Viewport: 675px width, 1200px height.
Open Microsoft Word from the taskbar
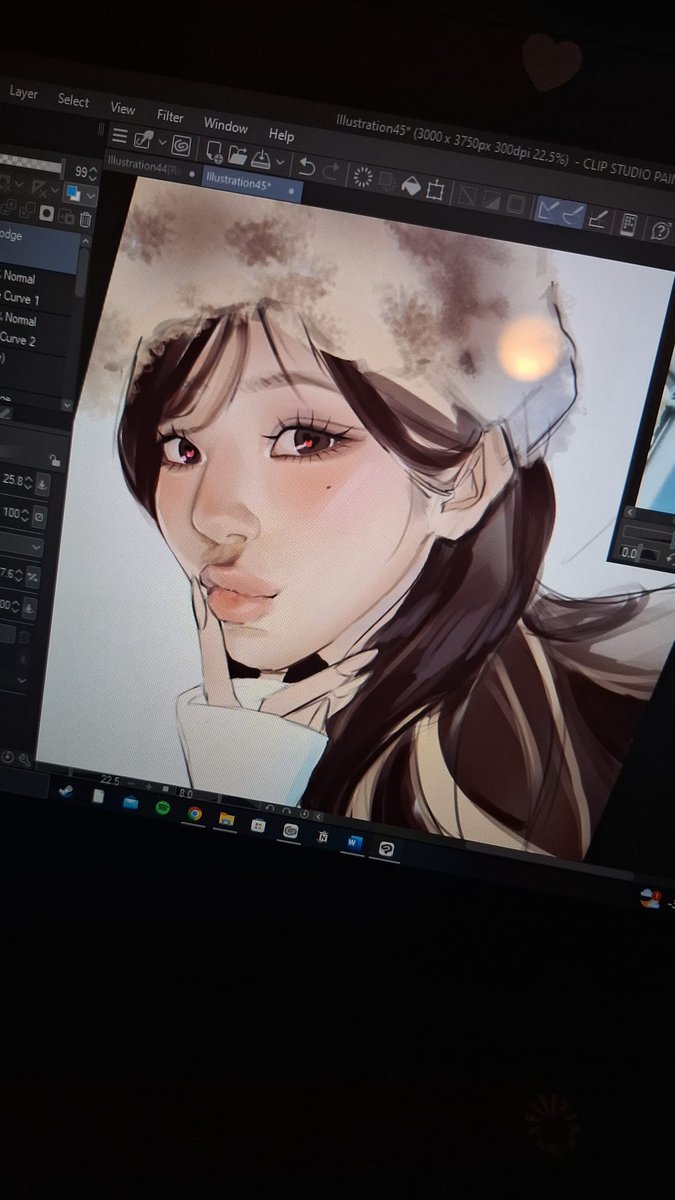click(x=354, y=843)
